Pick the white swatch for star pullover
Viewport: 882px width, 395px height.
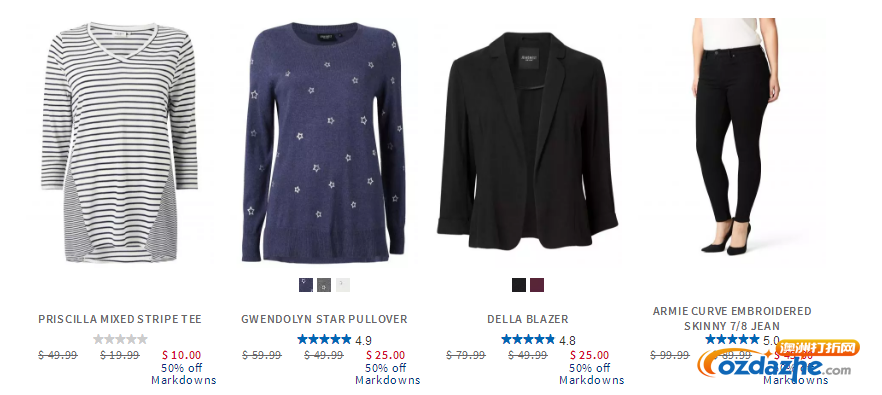(x=343, y=285)
